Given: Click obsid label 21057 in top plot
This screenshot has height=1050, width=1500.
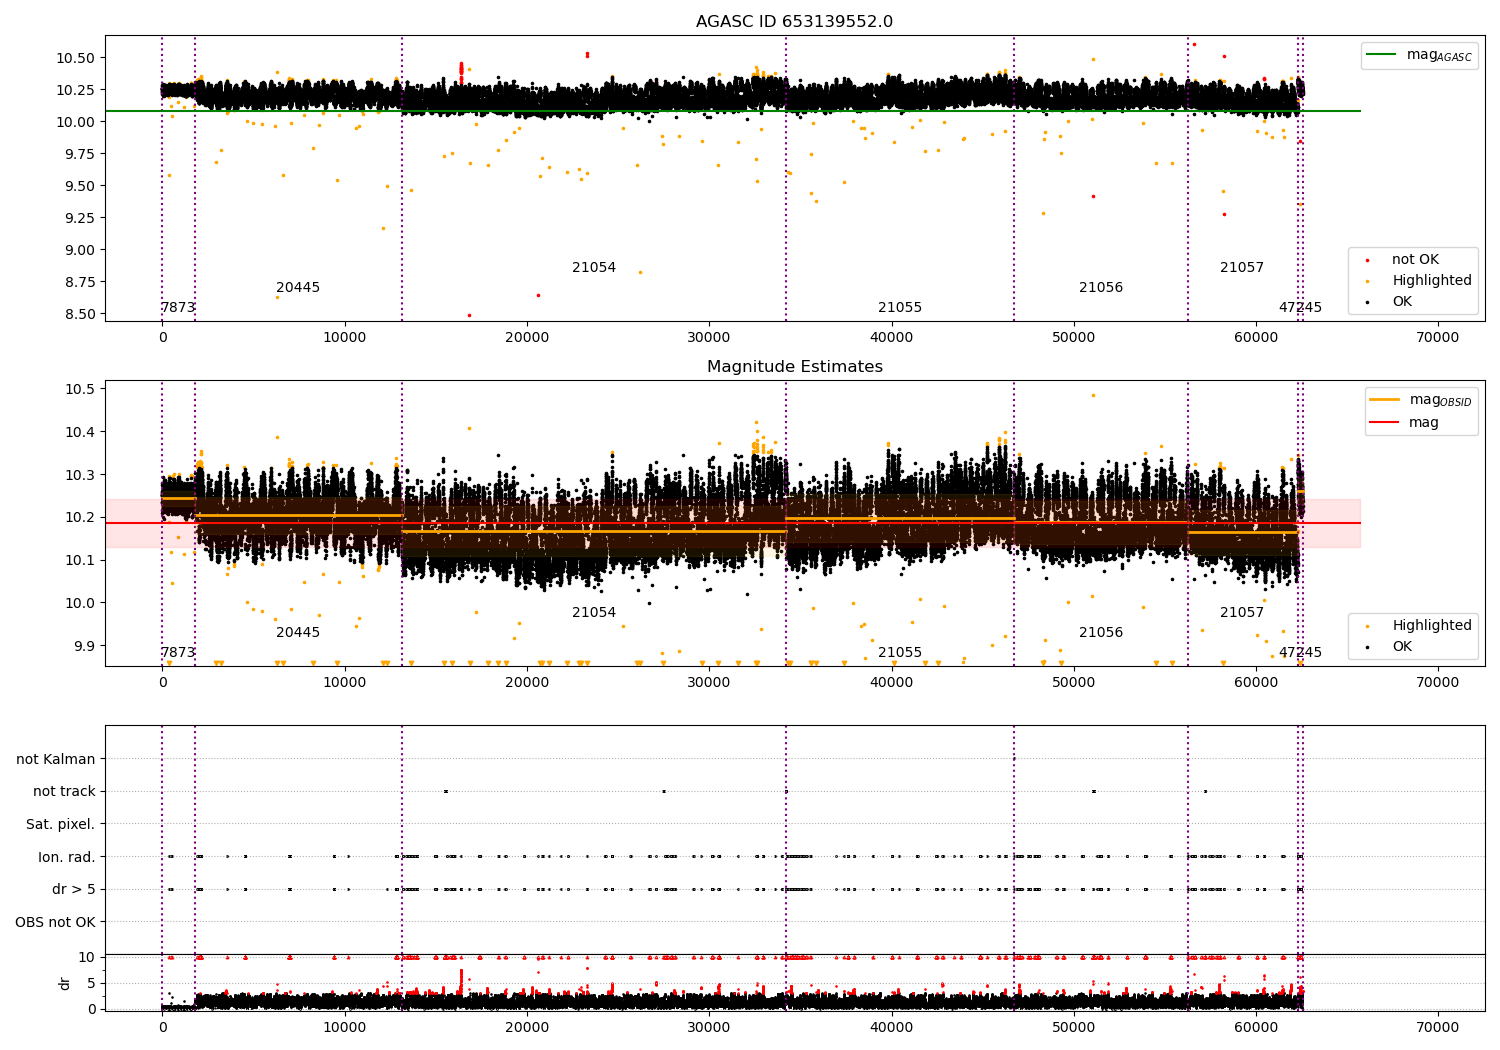Looking at the screenshot, I should 1242,268.
